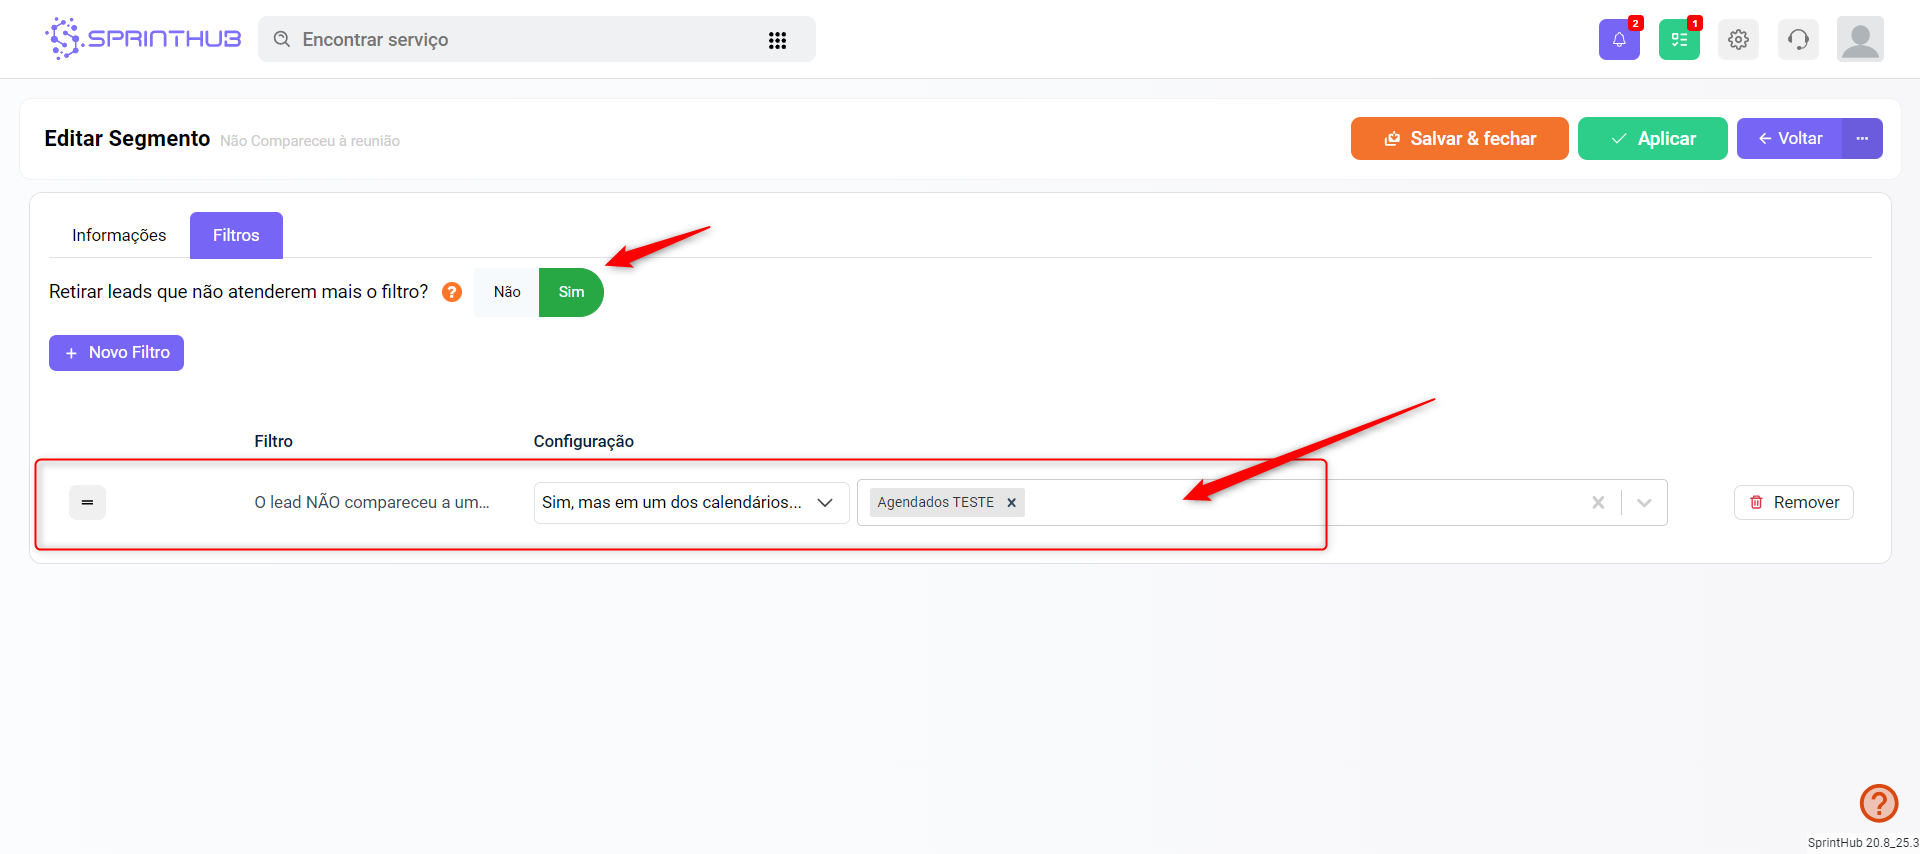Click the Salvar & fechar button
Viewport: 1920px width, 854px height.
coord(1459,138)
